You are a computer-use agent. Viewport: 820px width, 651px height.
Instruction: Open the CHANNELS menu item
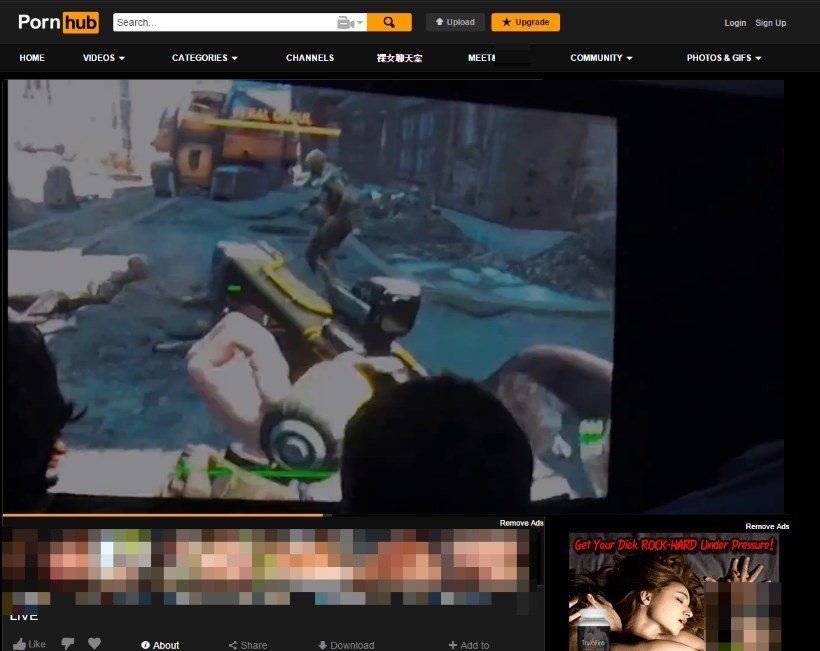coord(310,58)
